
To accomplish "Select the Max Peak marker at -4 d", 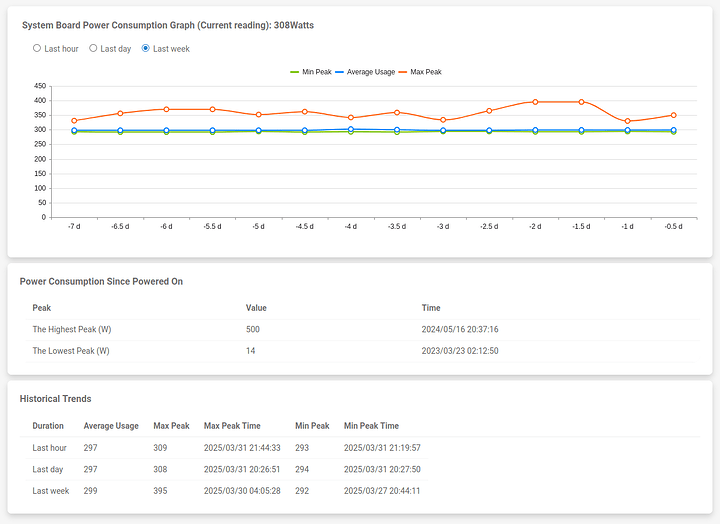I will (351, 118).
